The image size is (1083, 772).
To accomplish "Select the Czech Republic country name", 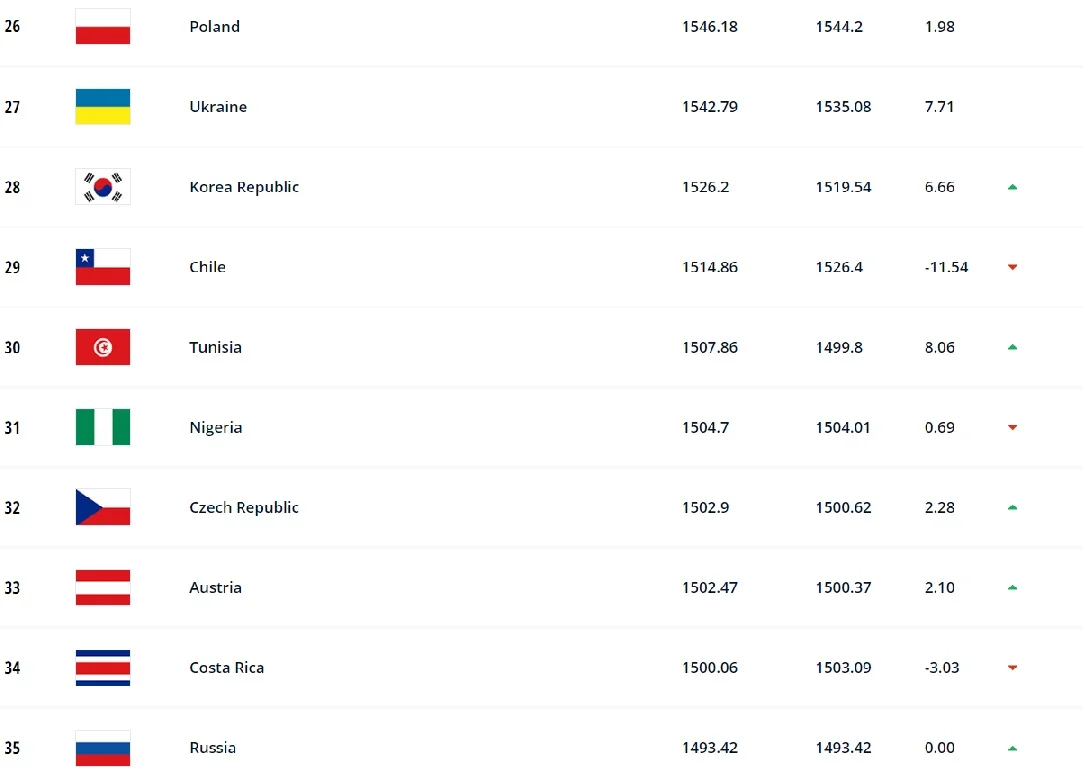I will click(244, 507).
